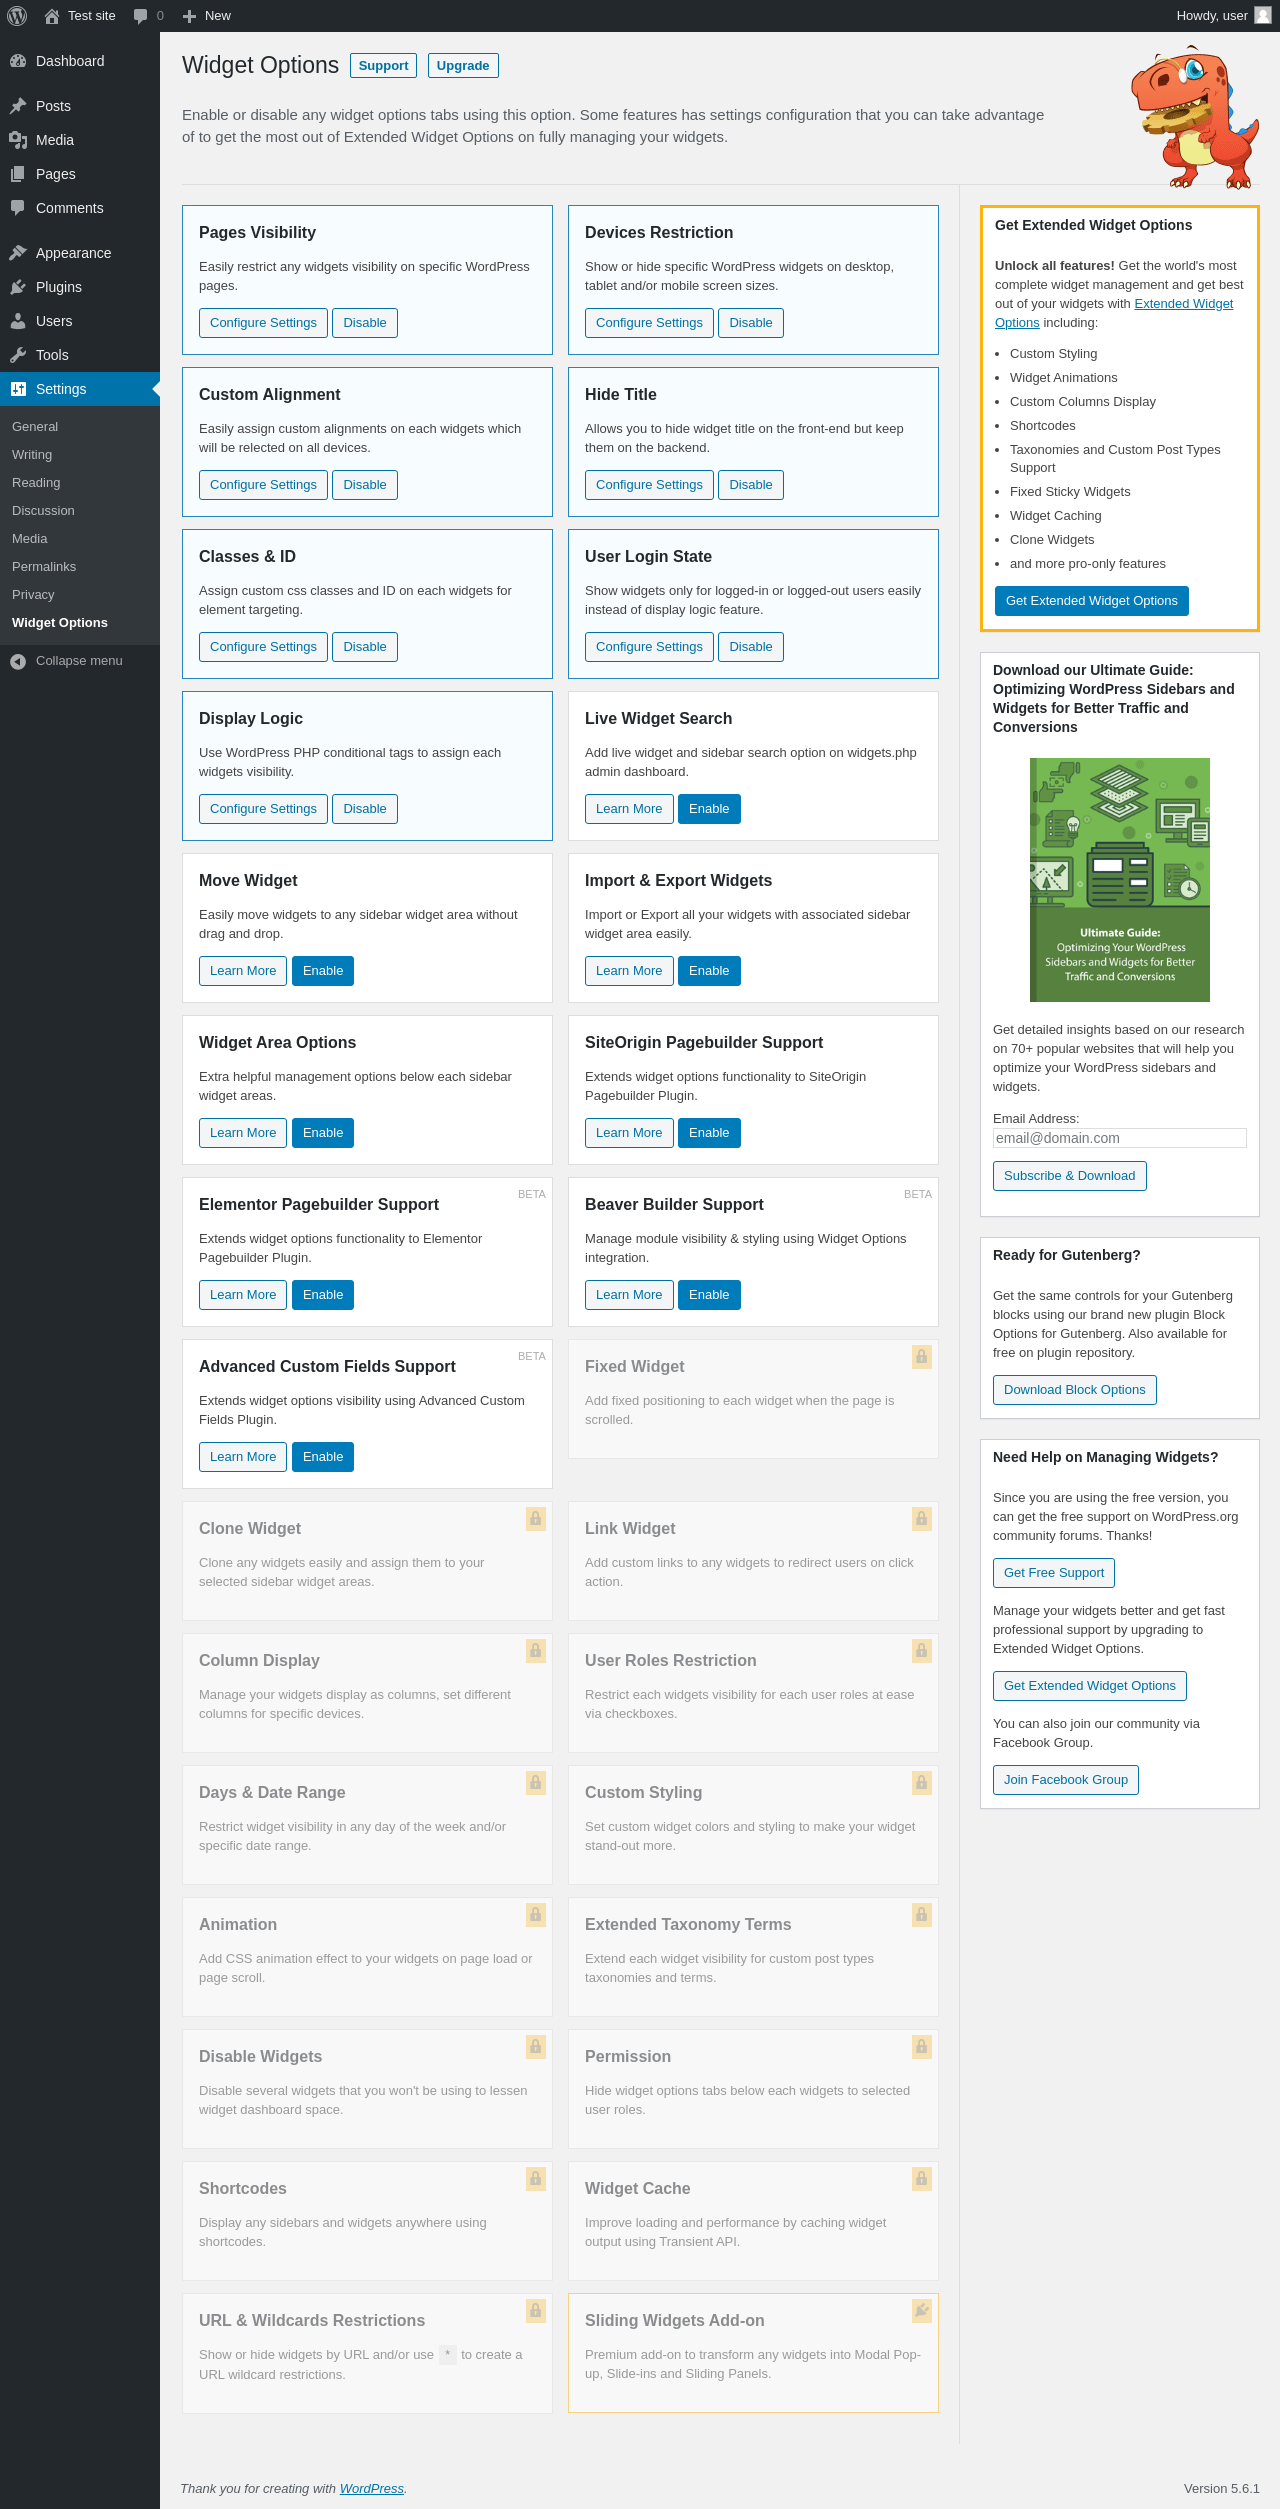
Task: Click the plug icon on Sliding Widgets Add-on
Action: click(922, 2310)
